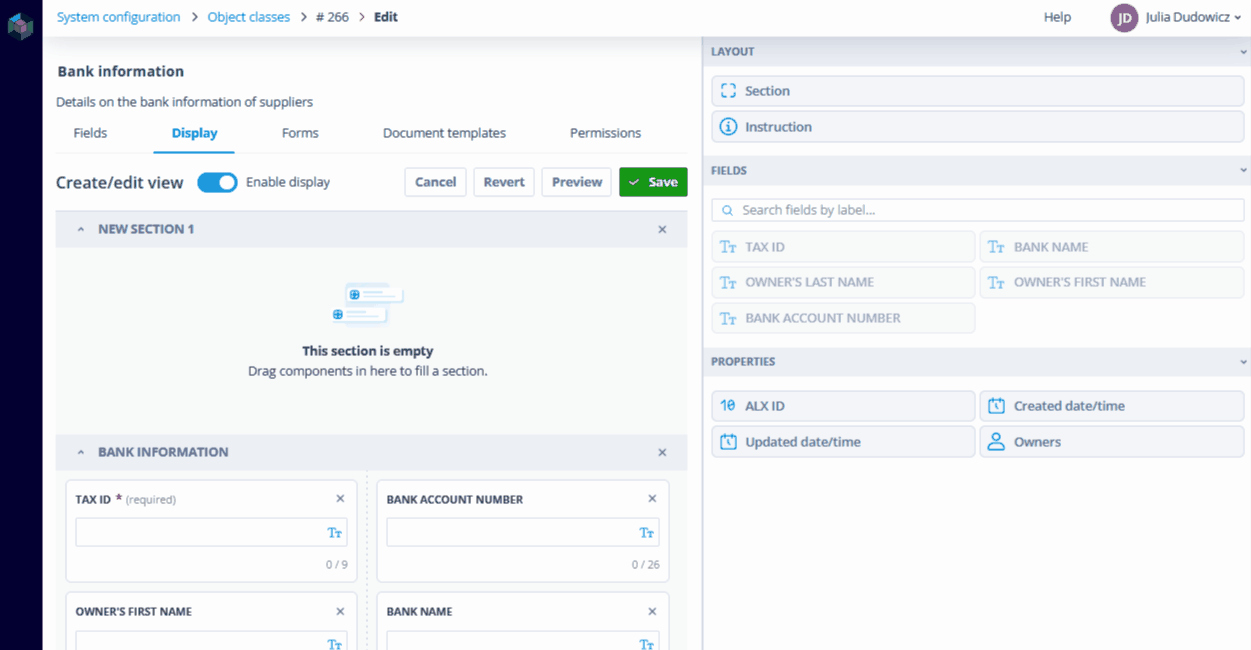Click the Updated date/time calendar icon
This screenshot has width=1251, height=650.
pyautogui.click(x=728, y=442)
